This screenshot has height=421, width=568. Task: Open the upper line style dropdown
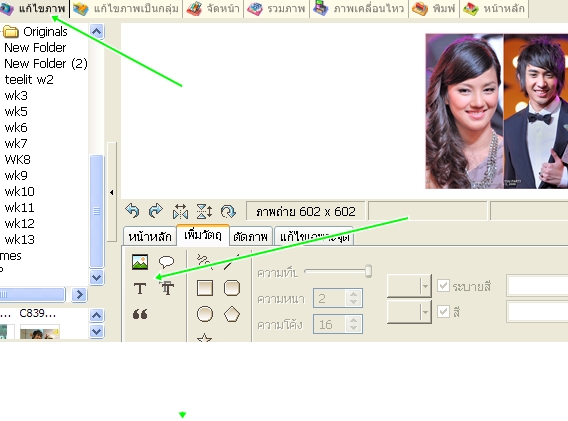(x=409, y=286)
